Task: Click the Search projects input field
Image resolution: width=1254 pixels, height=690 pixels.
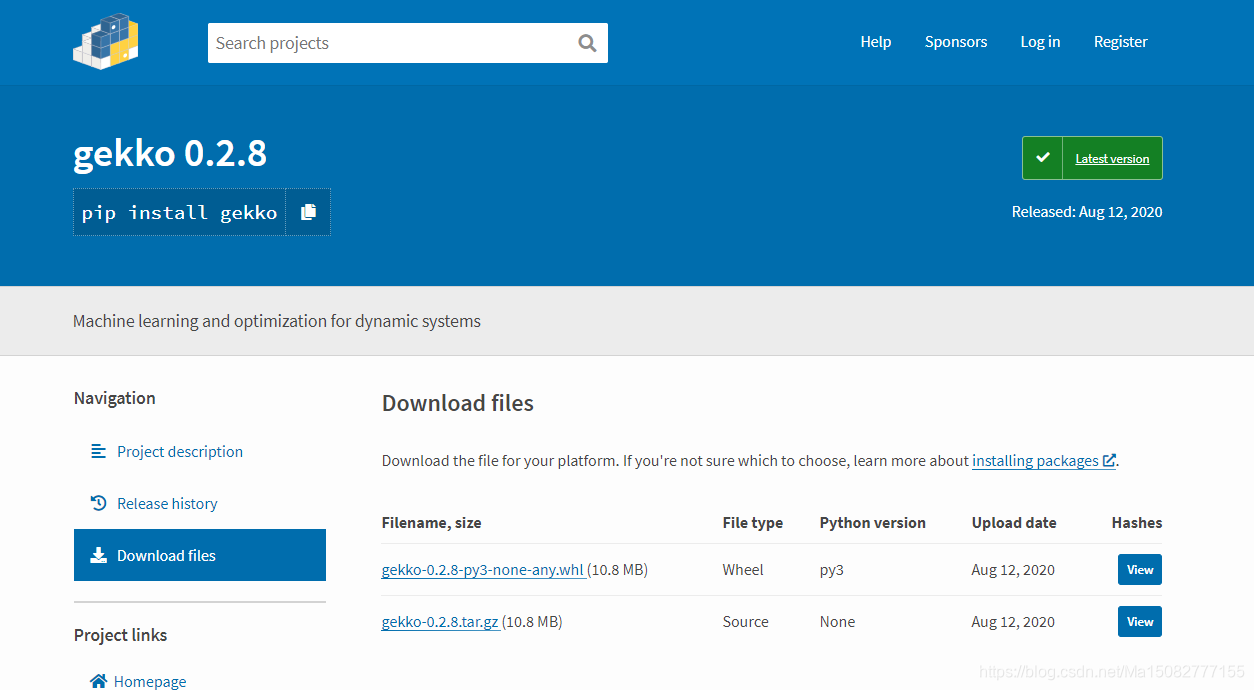Action: click(x=390, y=43)
